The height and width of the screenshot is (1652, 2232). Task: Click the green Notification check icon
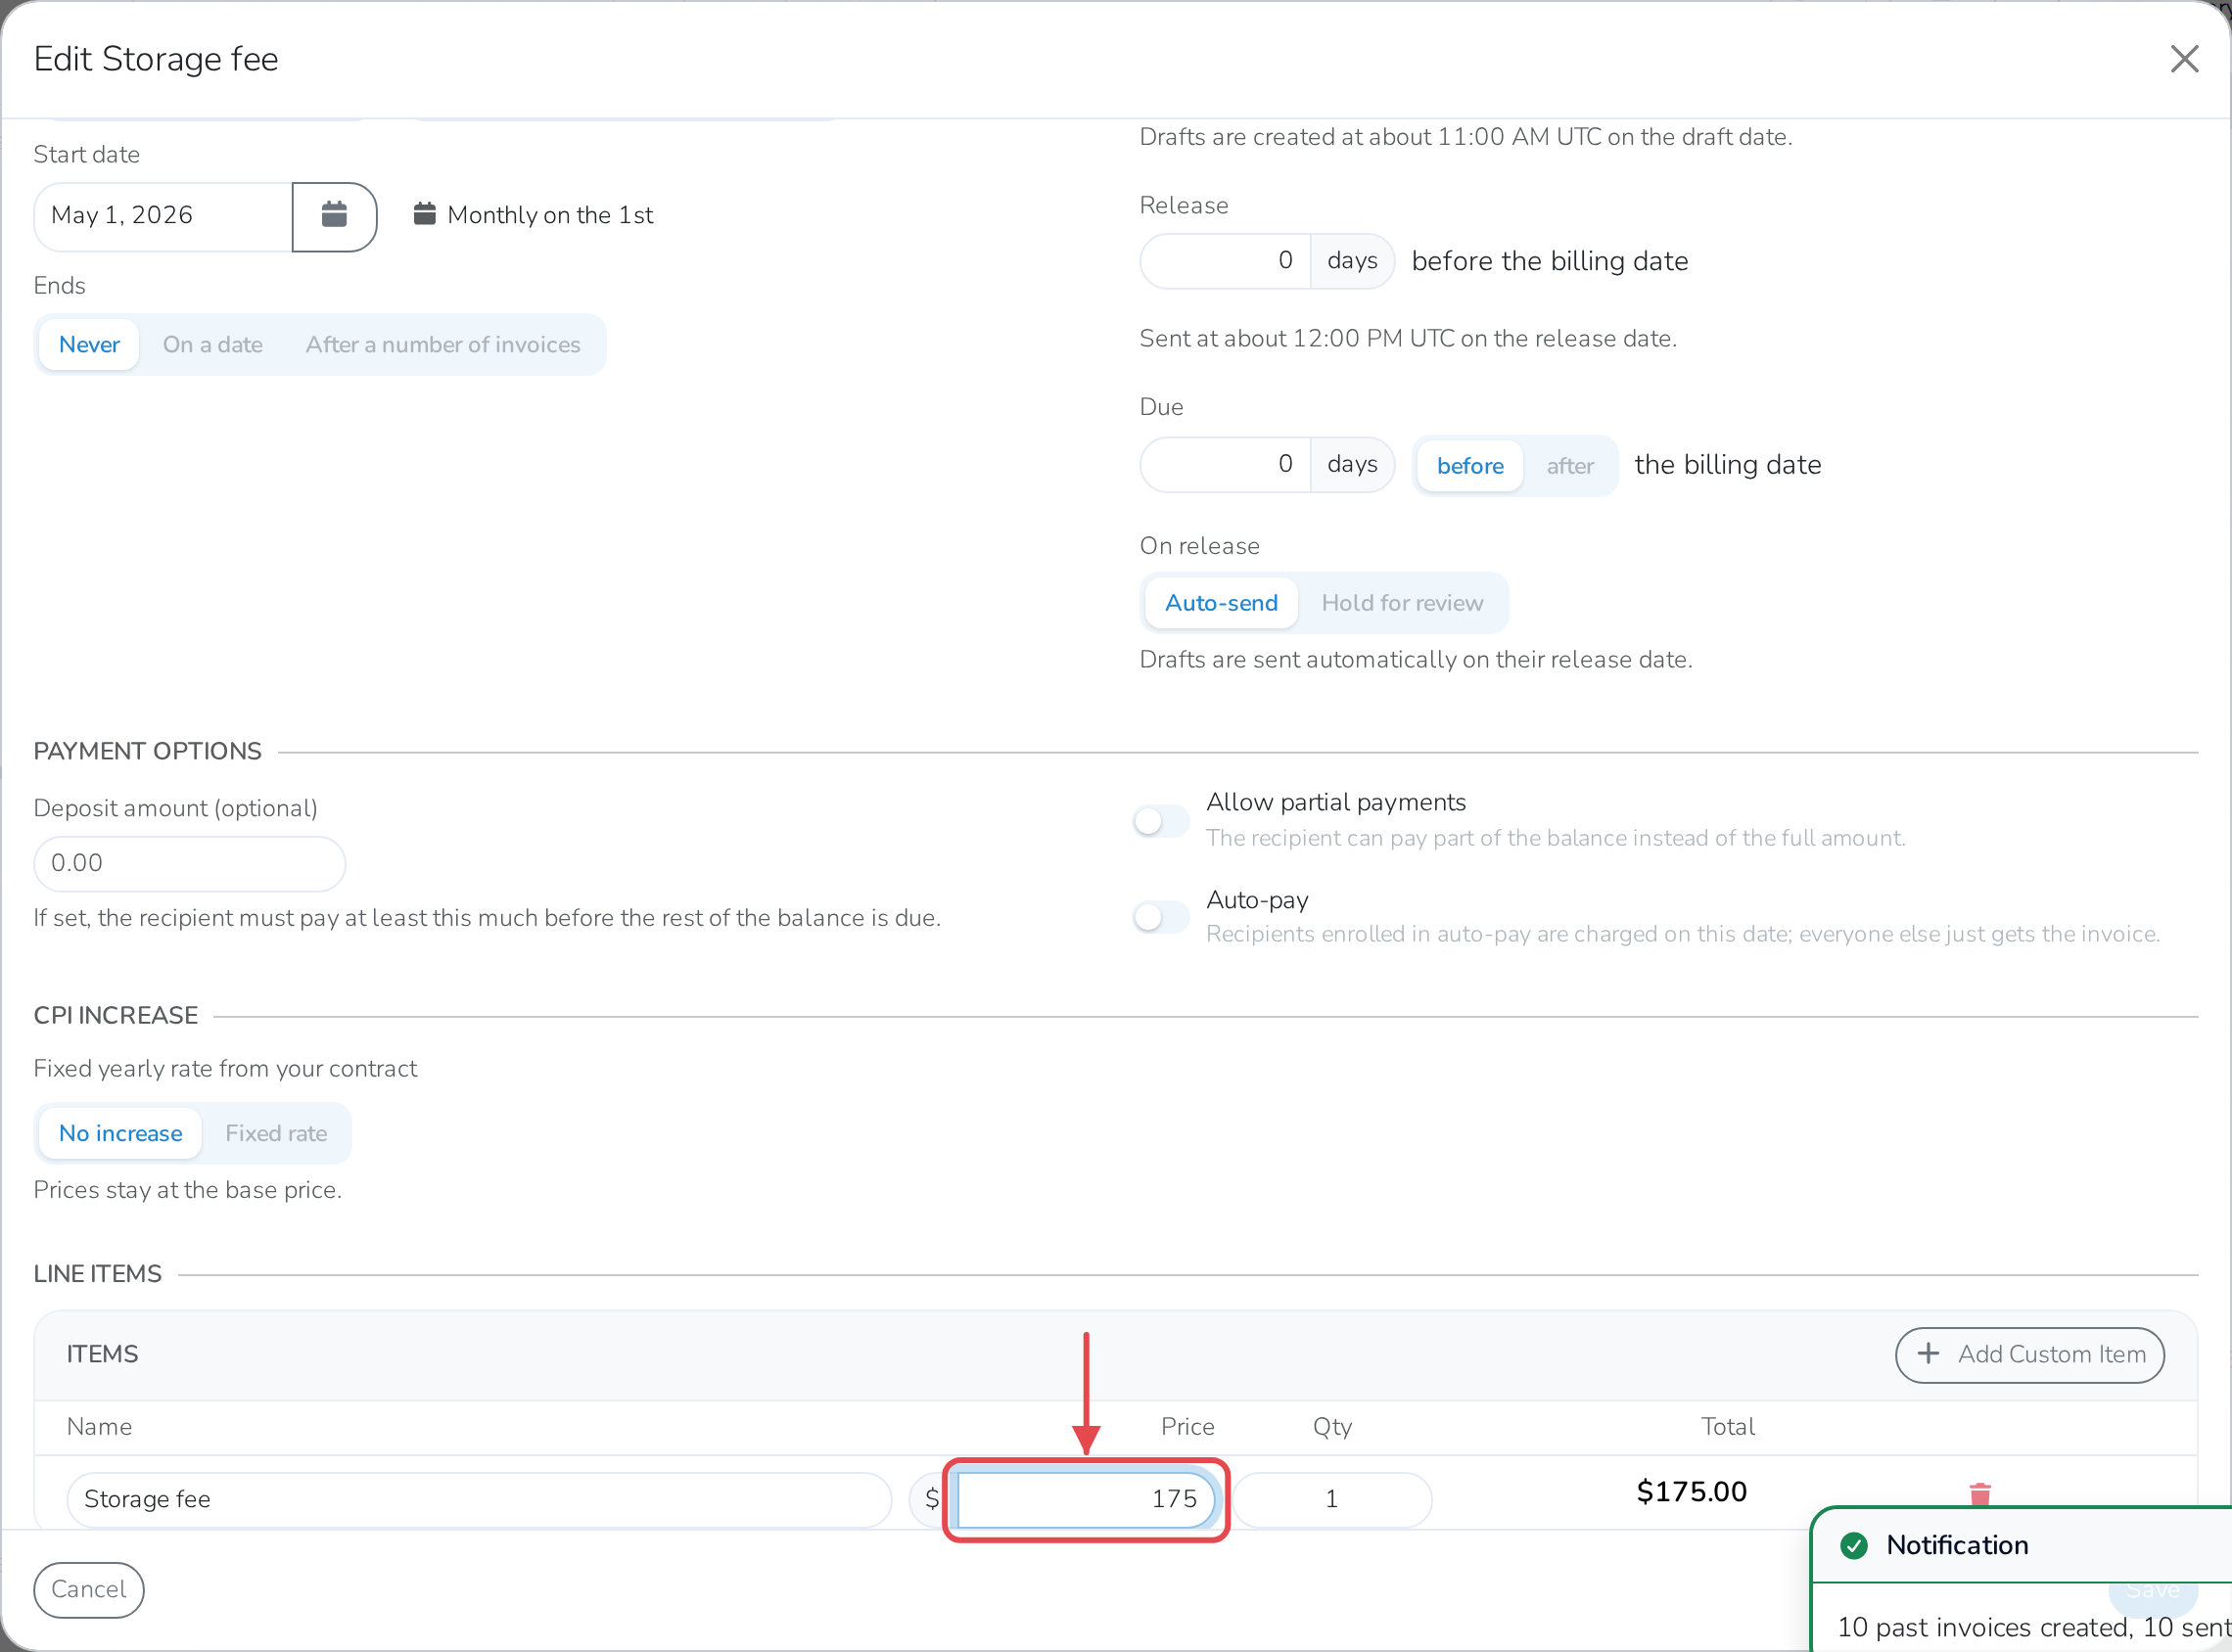click(x=1854, y=1546)
